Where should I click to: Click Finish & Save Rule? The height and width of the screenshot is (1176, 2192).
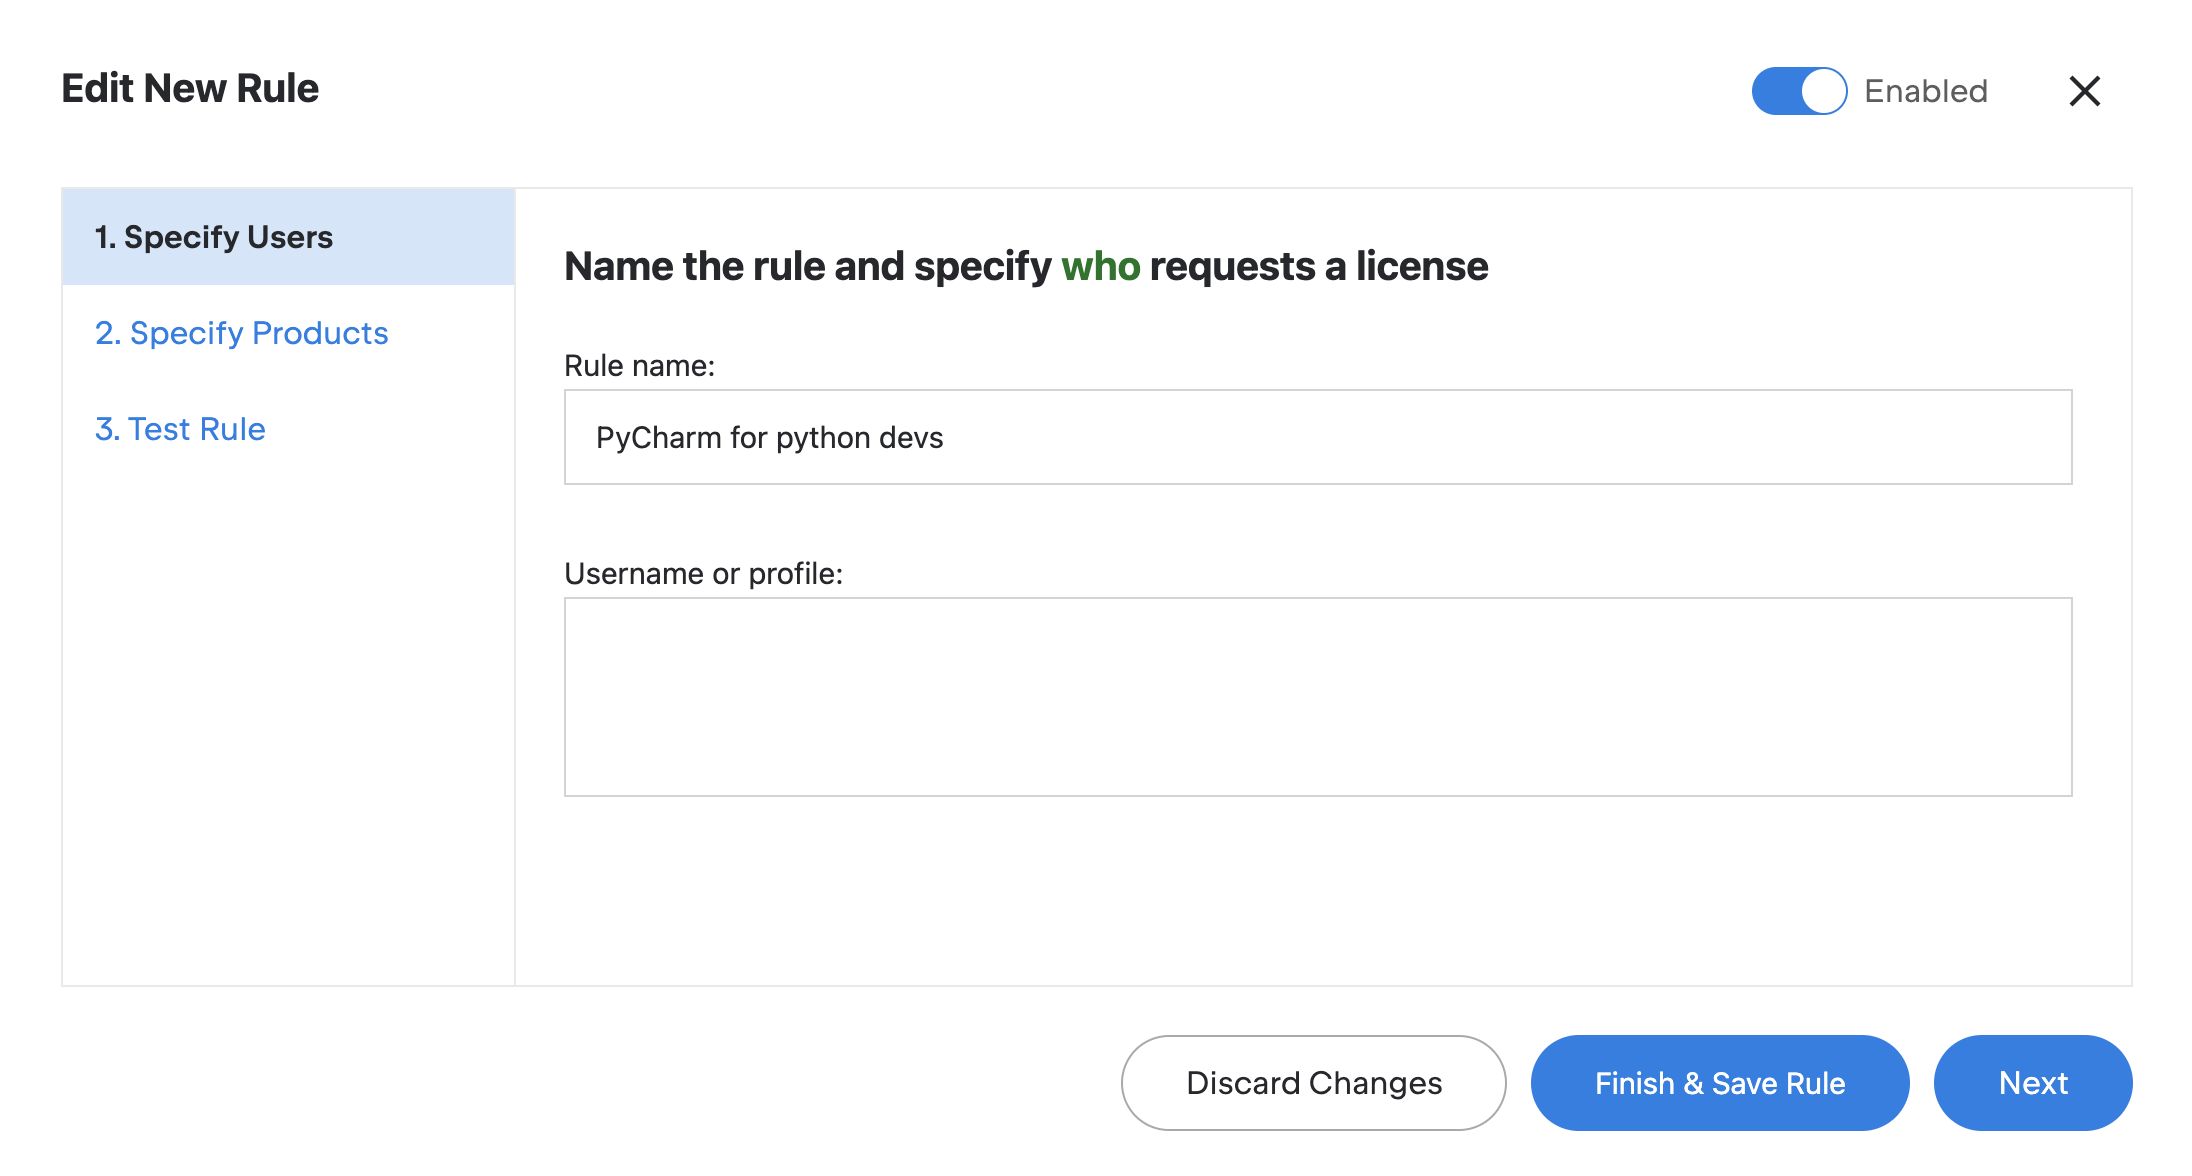[1719, 1083]
